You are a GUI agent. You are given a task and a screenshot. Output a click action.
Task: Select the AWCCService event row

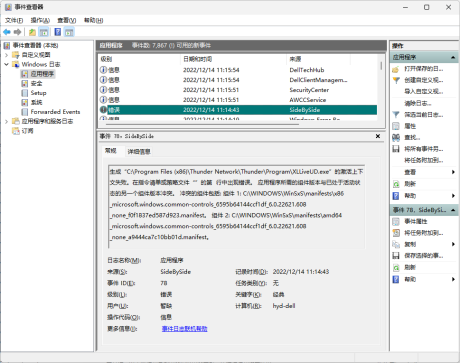[238, 100]
